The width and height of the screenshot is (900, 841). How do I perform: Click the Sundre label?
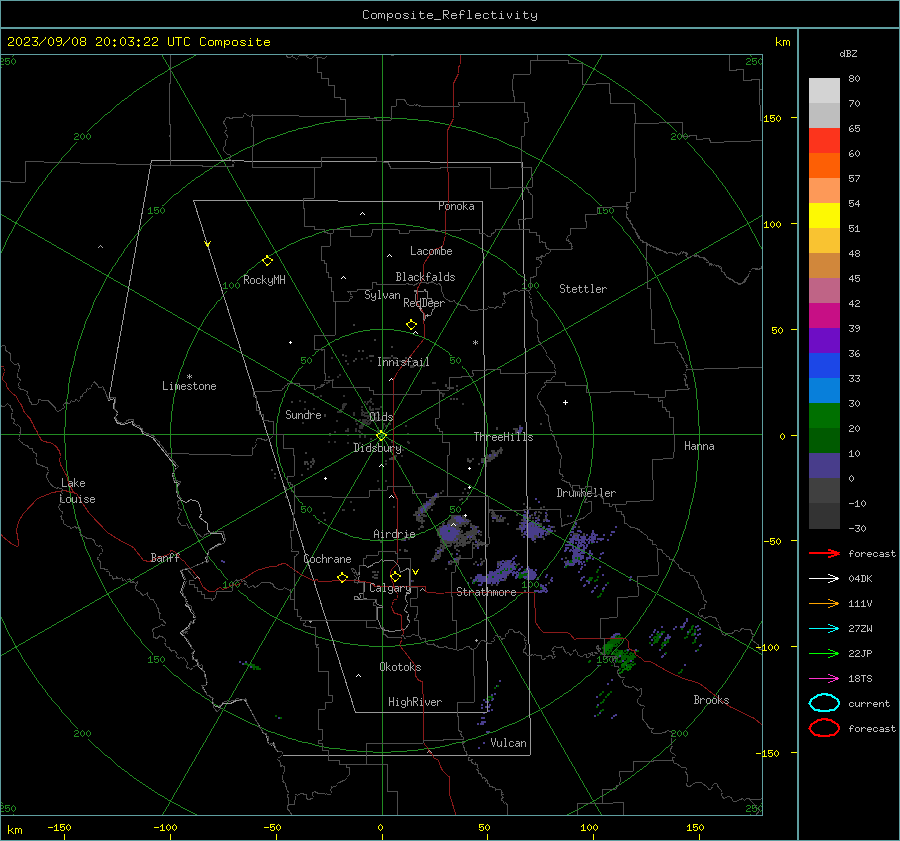[303, 415]
